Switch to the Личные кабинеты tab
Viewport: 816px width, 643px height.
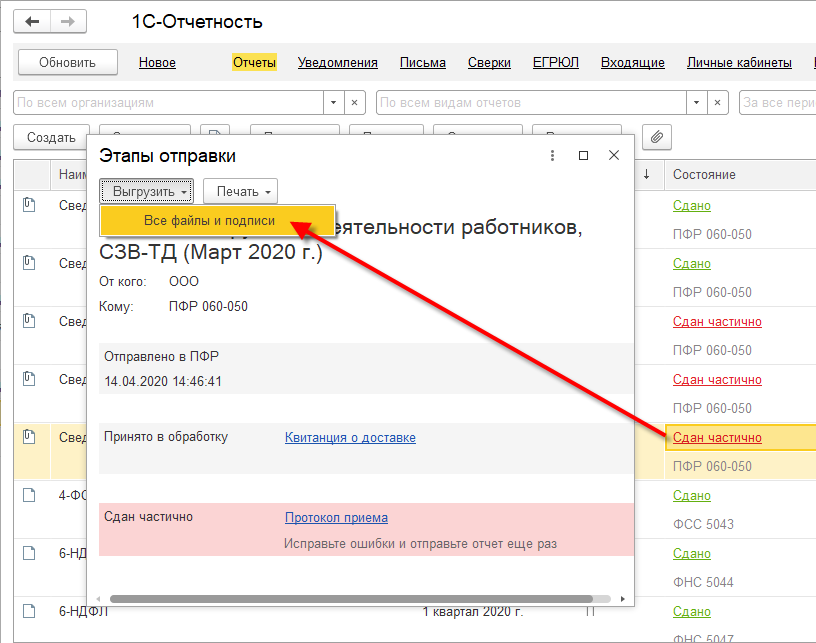(739, 62)
